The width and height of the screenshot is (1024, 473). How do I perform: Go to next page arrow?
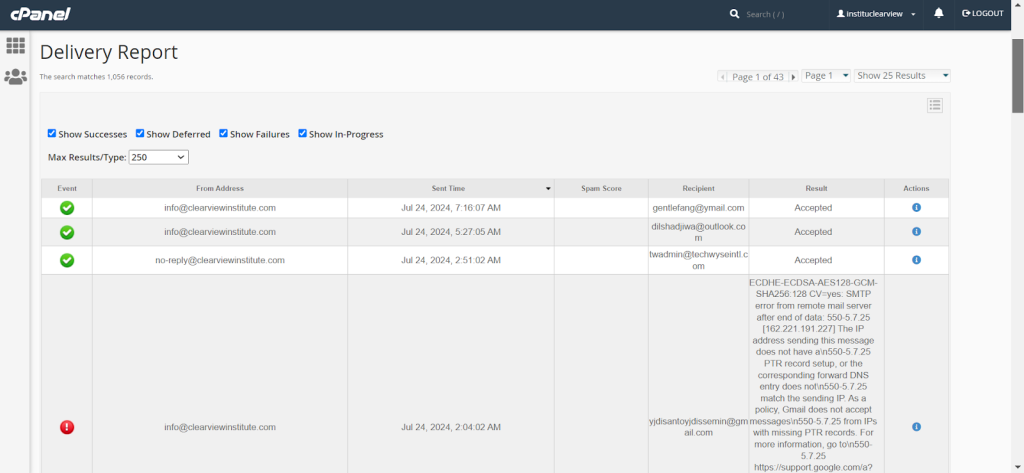(793, 77)
